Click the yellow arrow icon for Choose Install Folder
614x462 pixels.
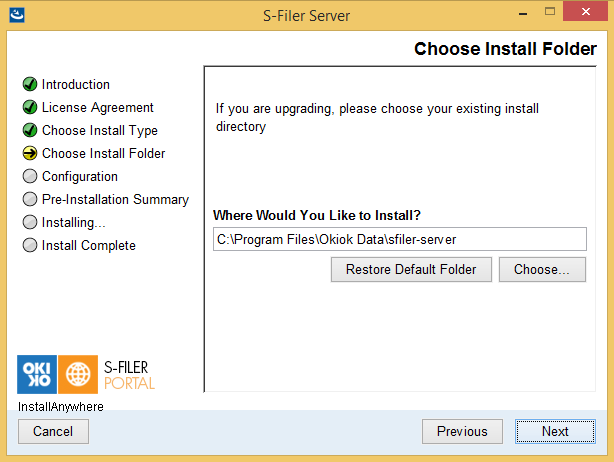point(30,153)
